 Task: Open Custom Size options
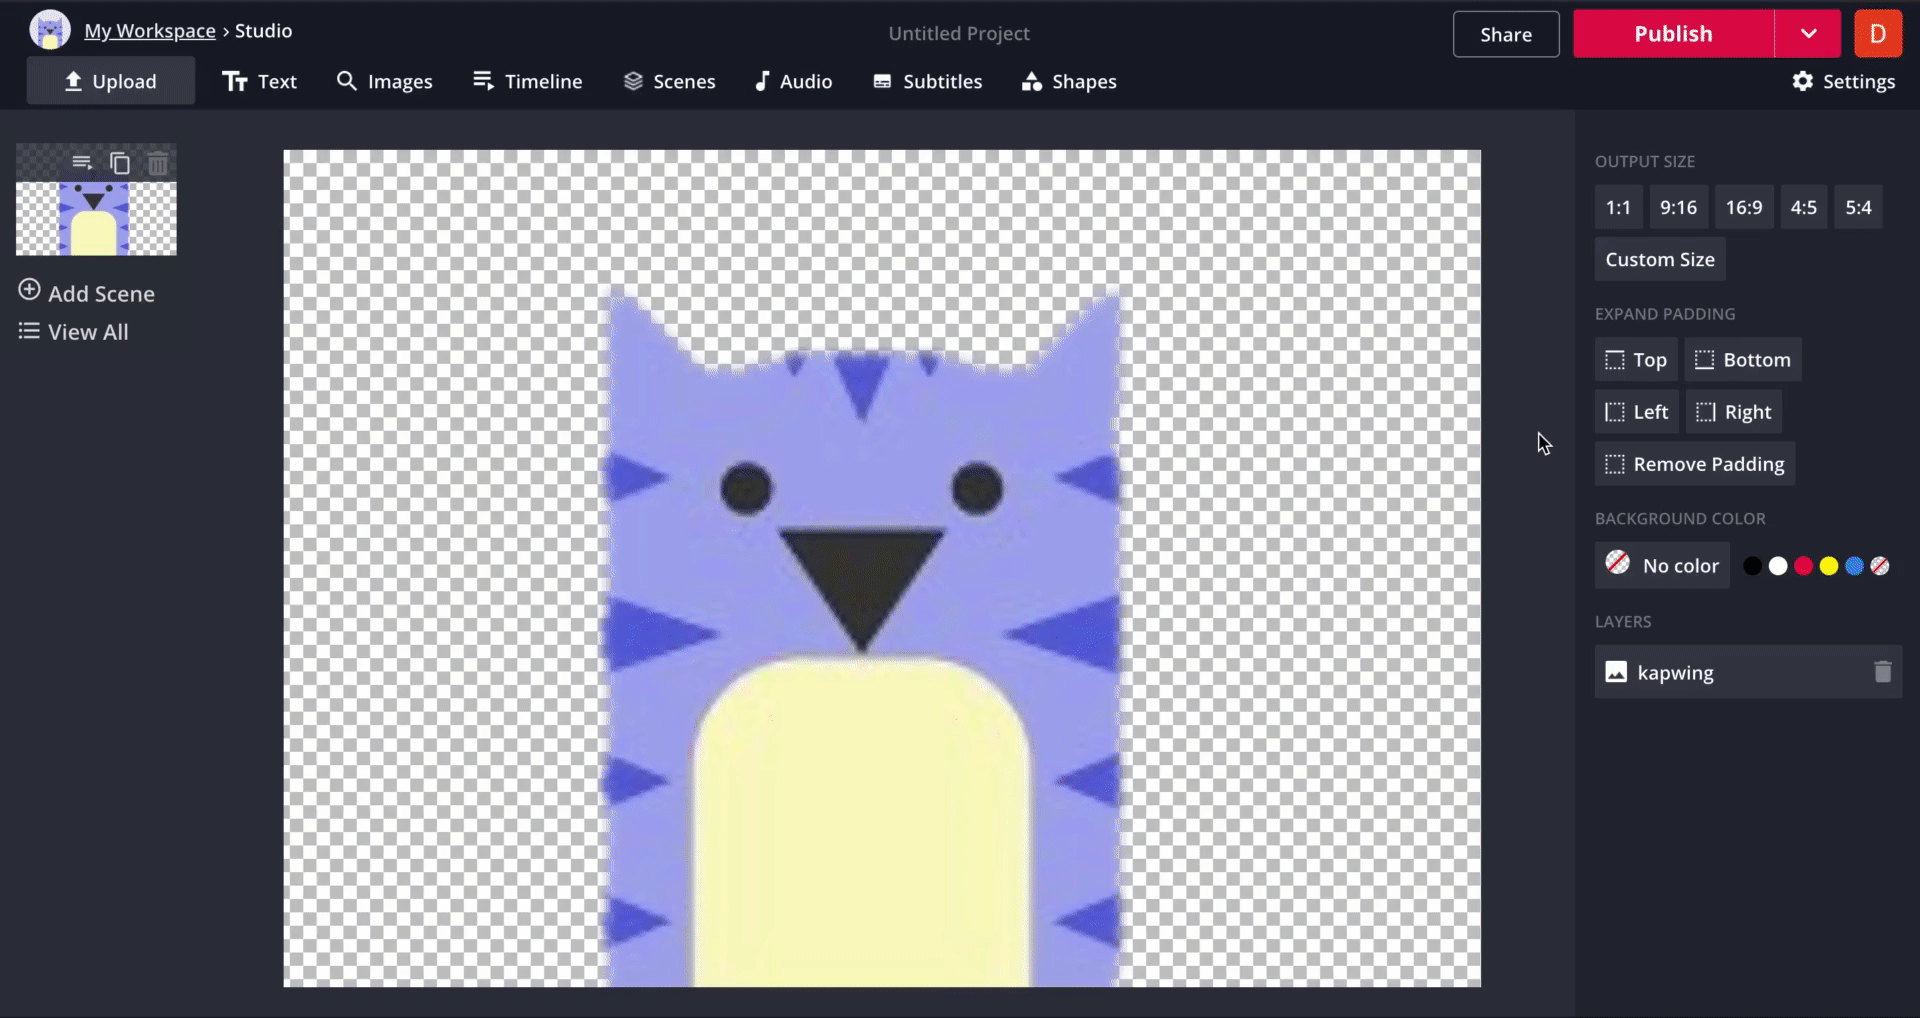(1659, 260)
